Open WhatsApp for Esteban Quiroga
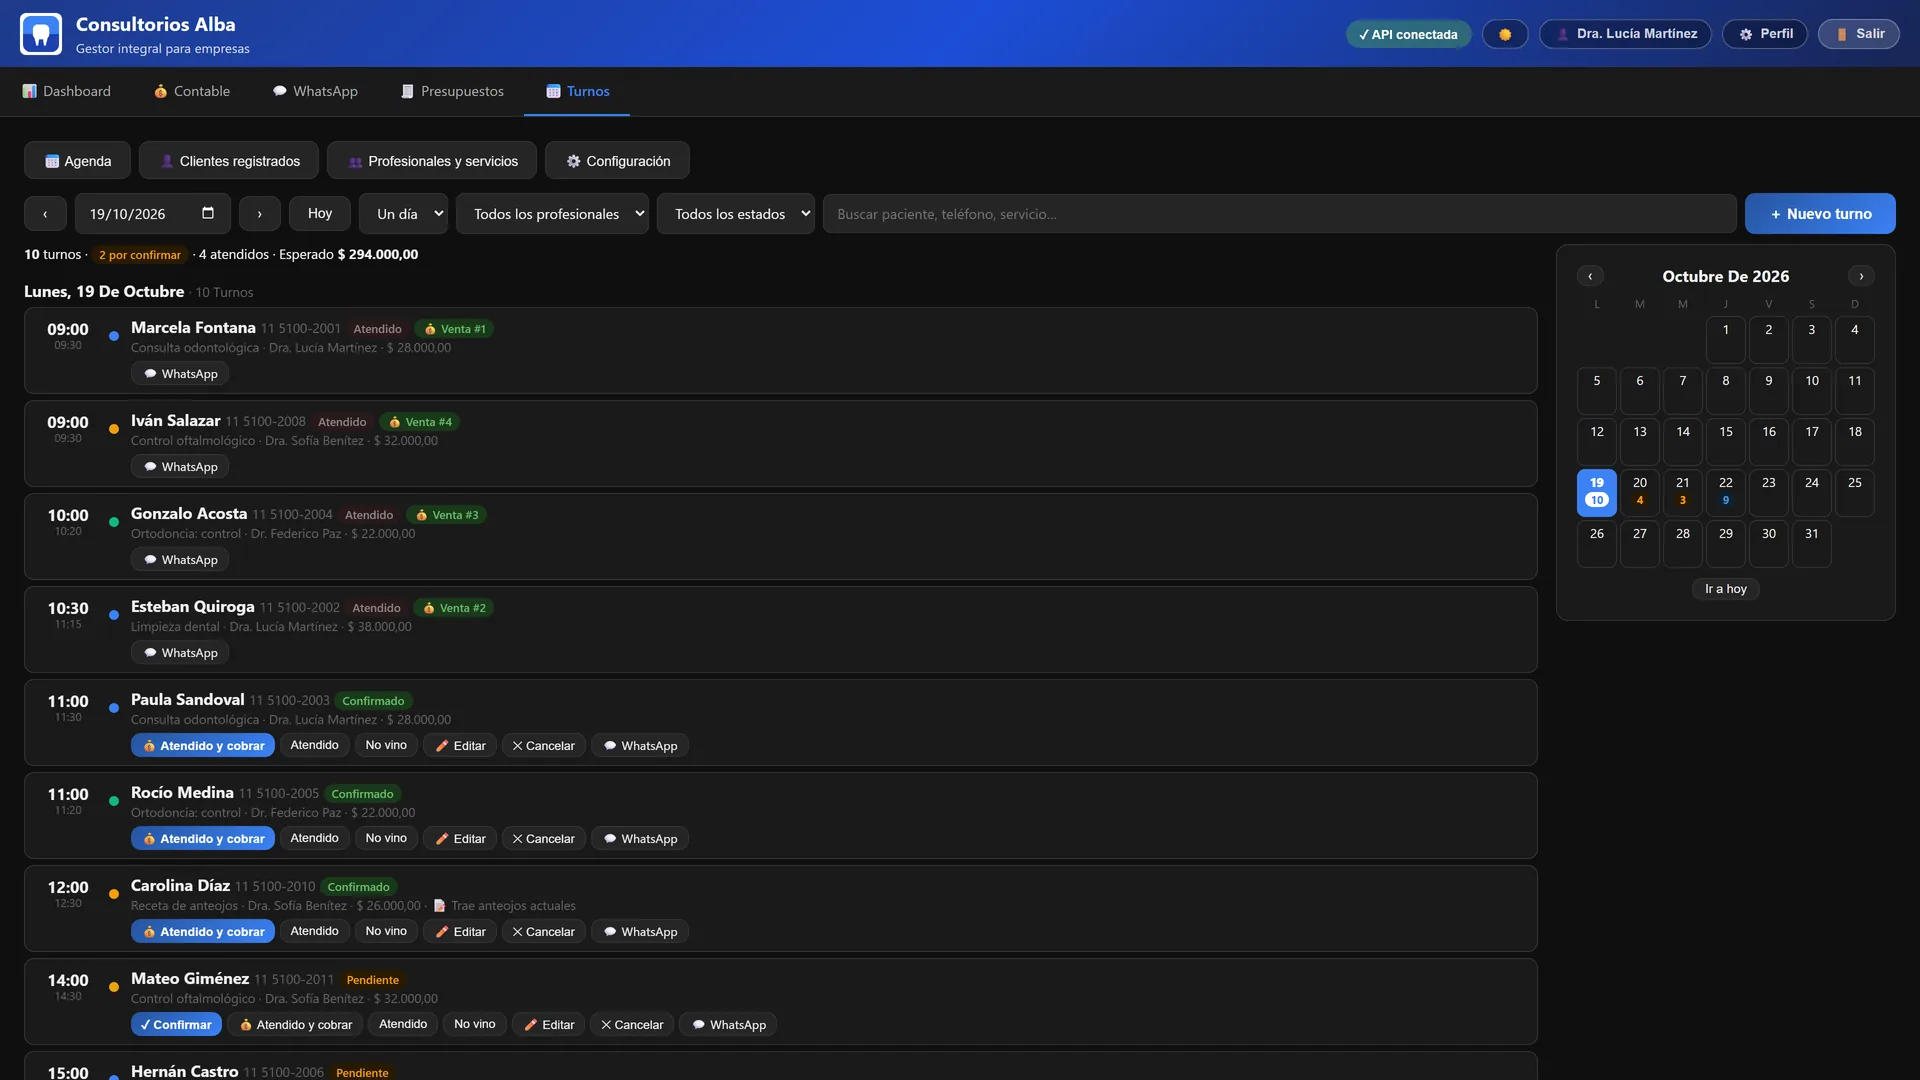The image size is (1920, 1080). coord(180,653)
